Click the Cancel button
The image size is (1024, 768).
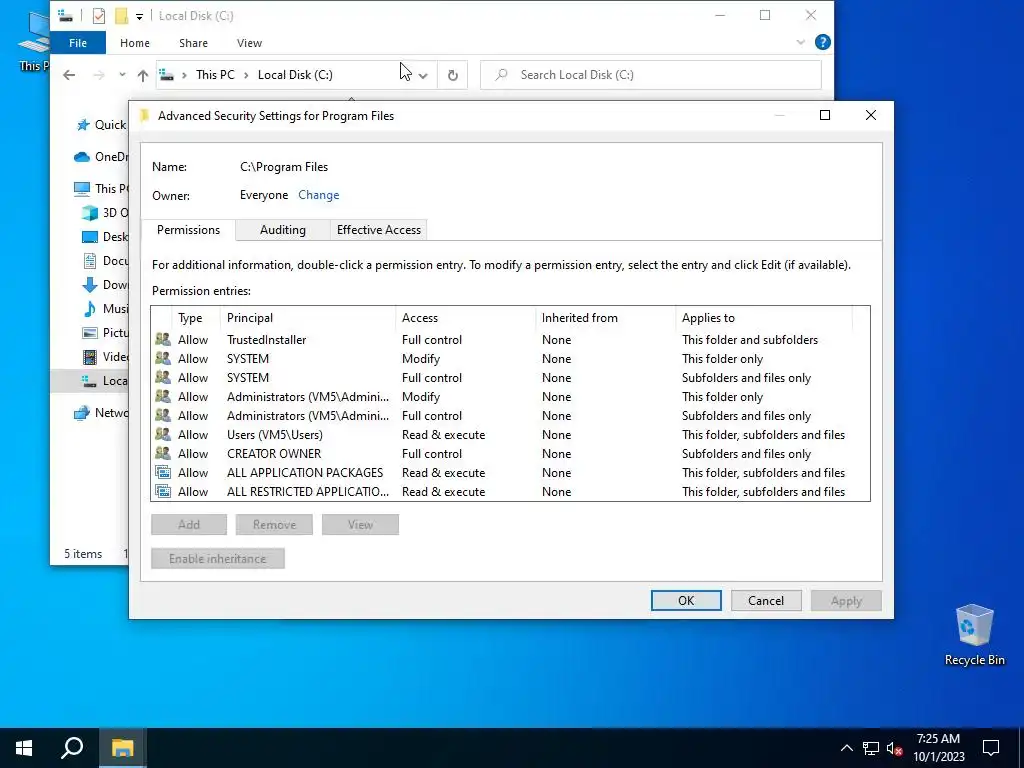pyautogui.click(x=765, y=601)
